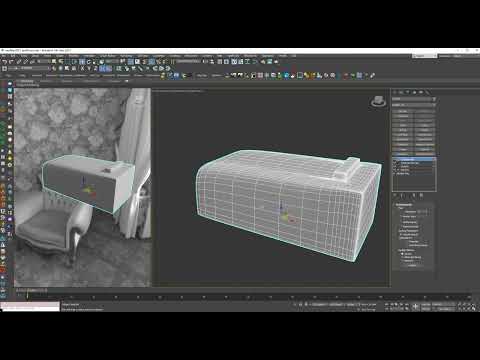Click the object name field in Modify panel
Screen dimensions: 480x360
pyautogui.click(x=412, y=99)
